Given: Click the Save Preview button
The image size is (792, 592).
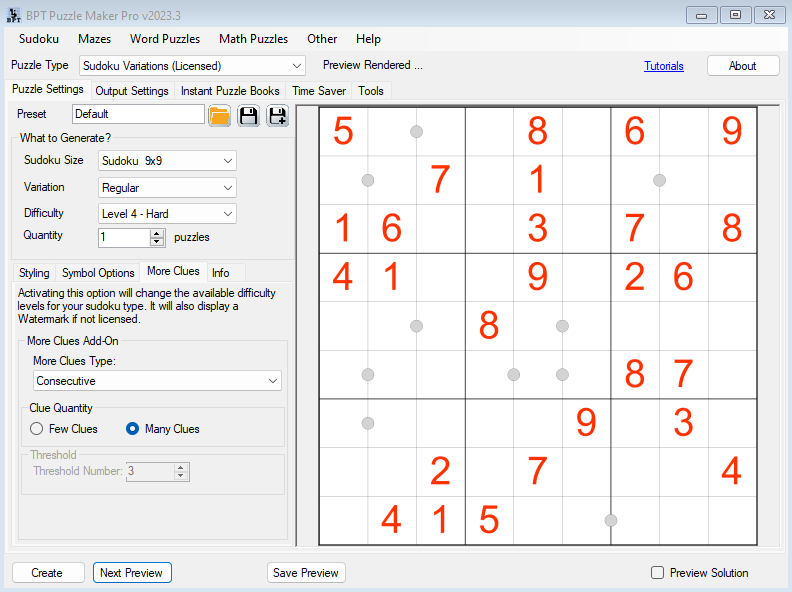Looking at the screenshot, I should [x=306, y=573].
